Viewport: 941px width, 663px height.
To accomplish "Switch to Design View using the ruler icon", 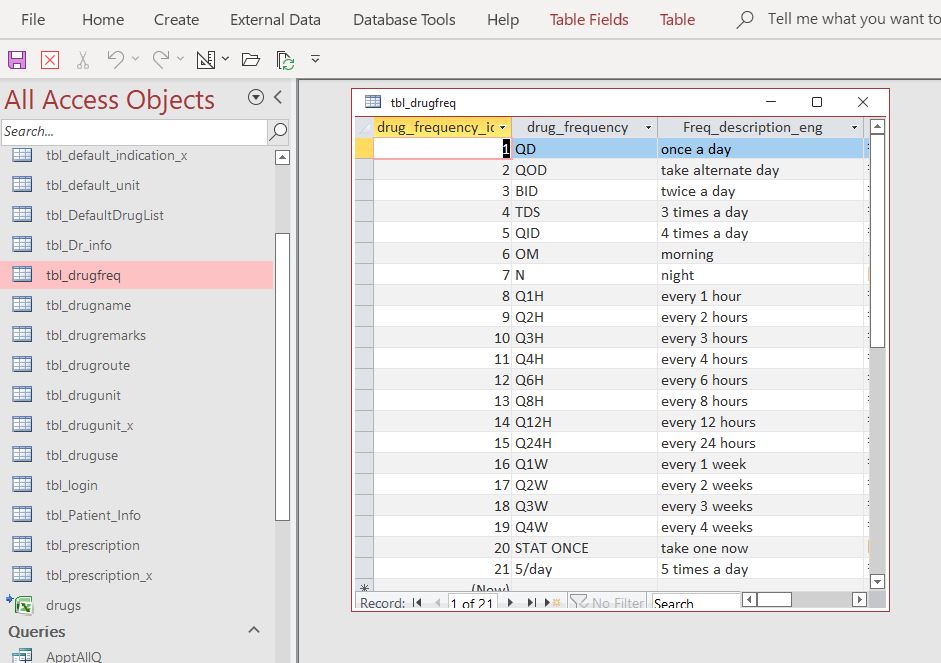I will (x=204, y=59).
